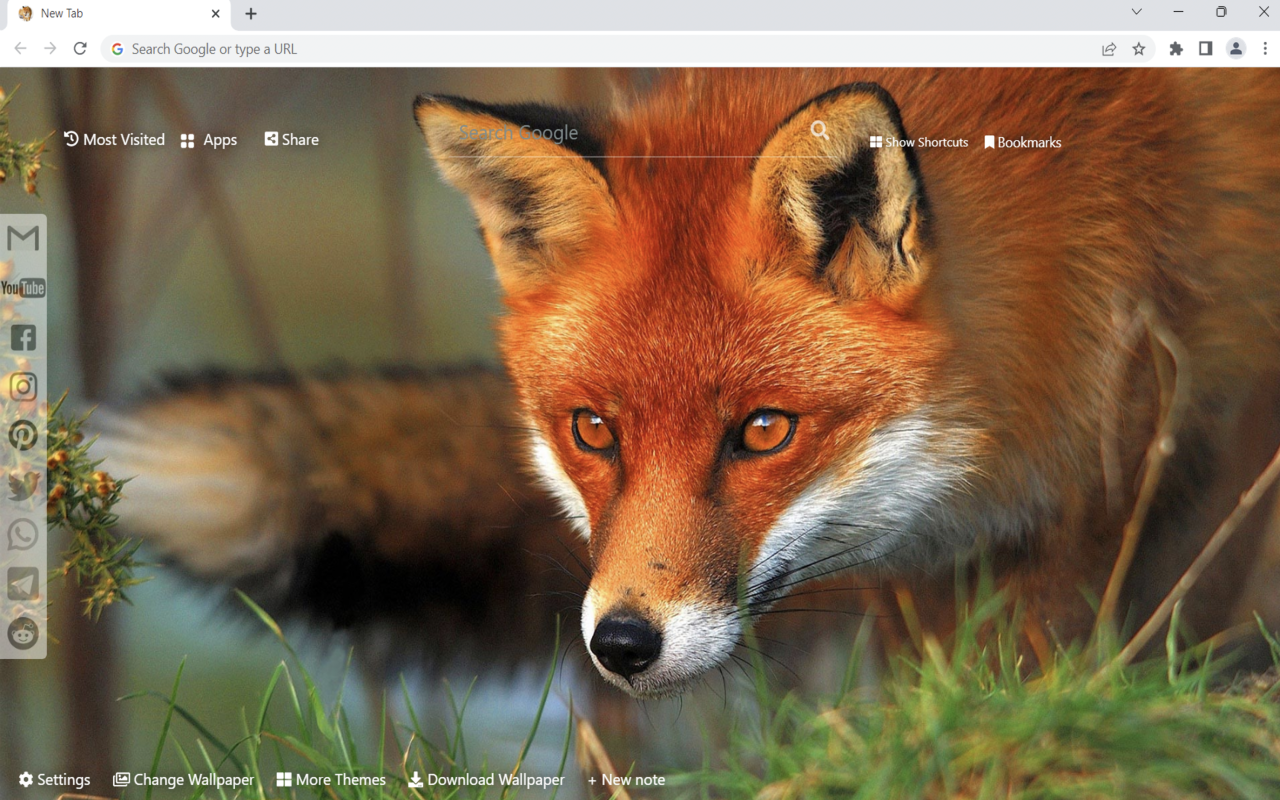This screenshot has width=1280, height=800.
Task: Open the Most Visited list
Action: point(114,140)
